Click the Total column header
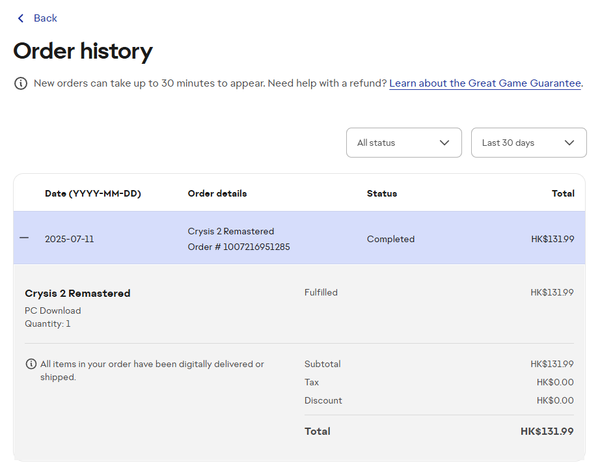Screen dimensions: 600x470 pyautogui.click(x=563, y=194)
